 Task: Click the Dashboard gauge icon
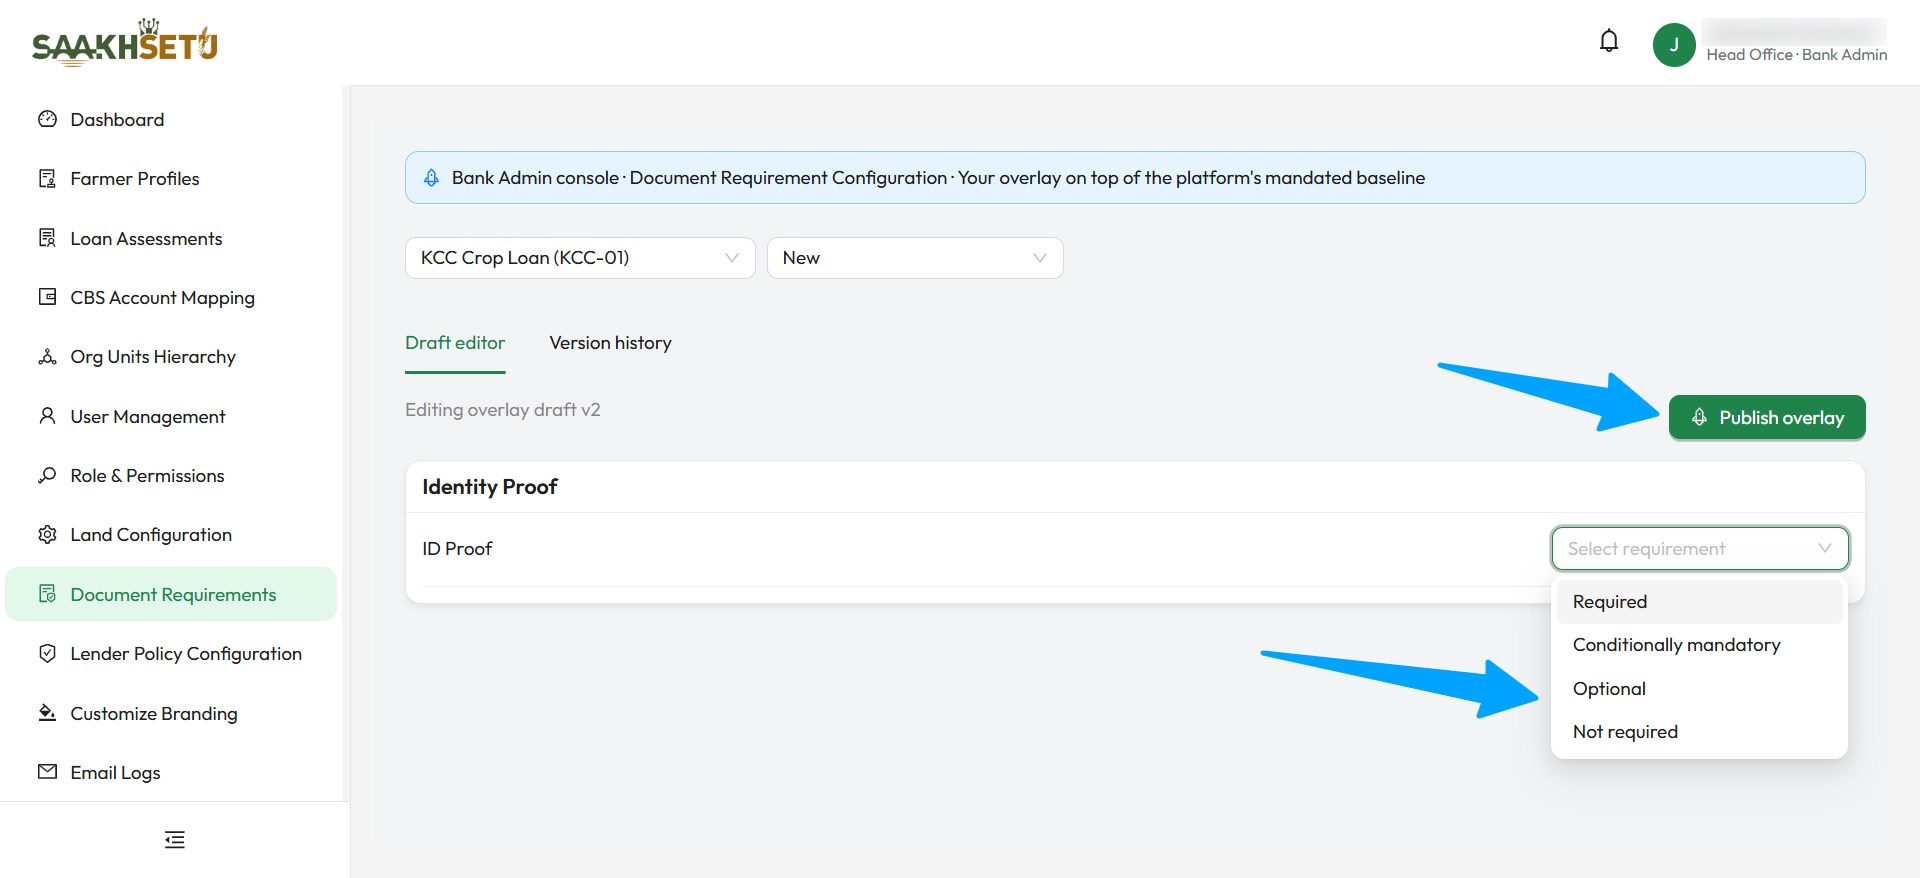[47, 119]
